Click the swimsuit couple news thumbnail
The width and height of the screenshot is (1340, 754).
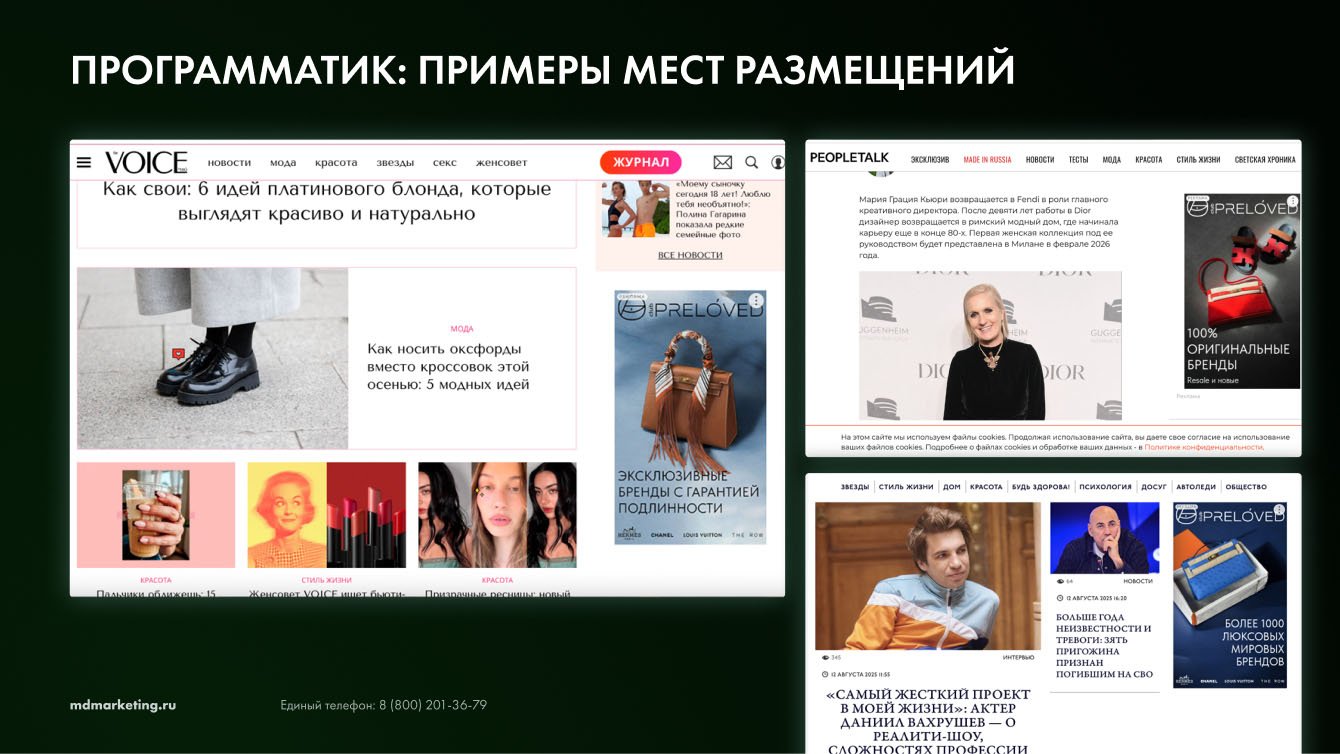[635, 209]
